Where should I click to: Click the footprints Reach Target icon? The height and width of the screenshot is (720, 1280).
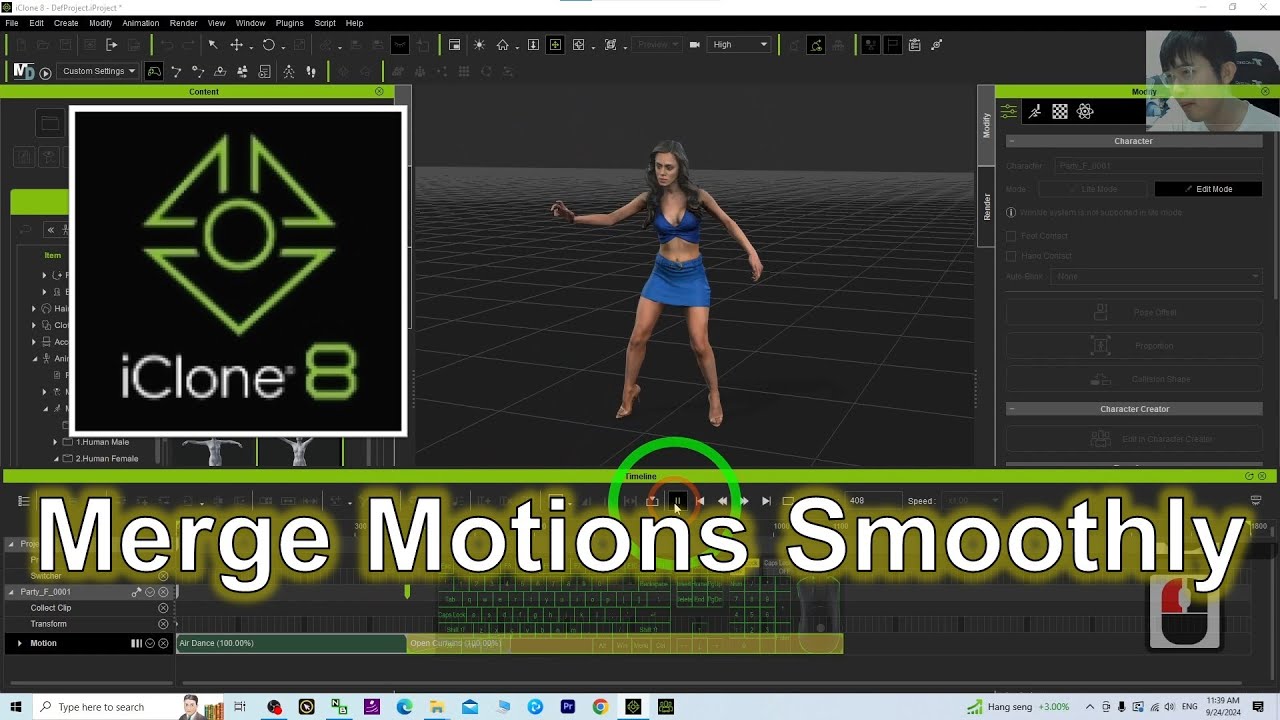(311, 72)
